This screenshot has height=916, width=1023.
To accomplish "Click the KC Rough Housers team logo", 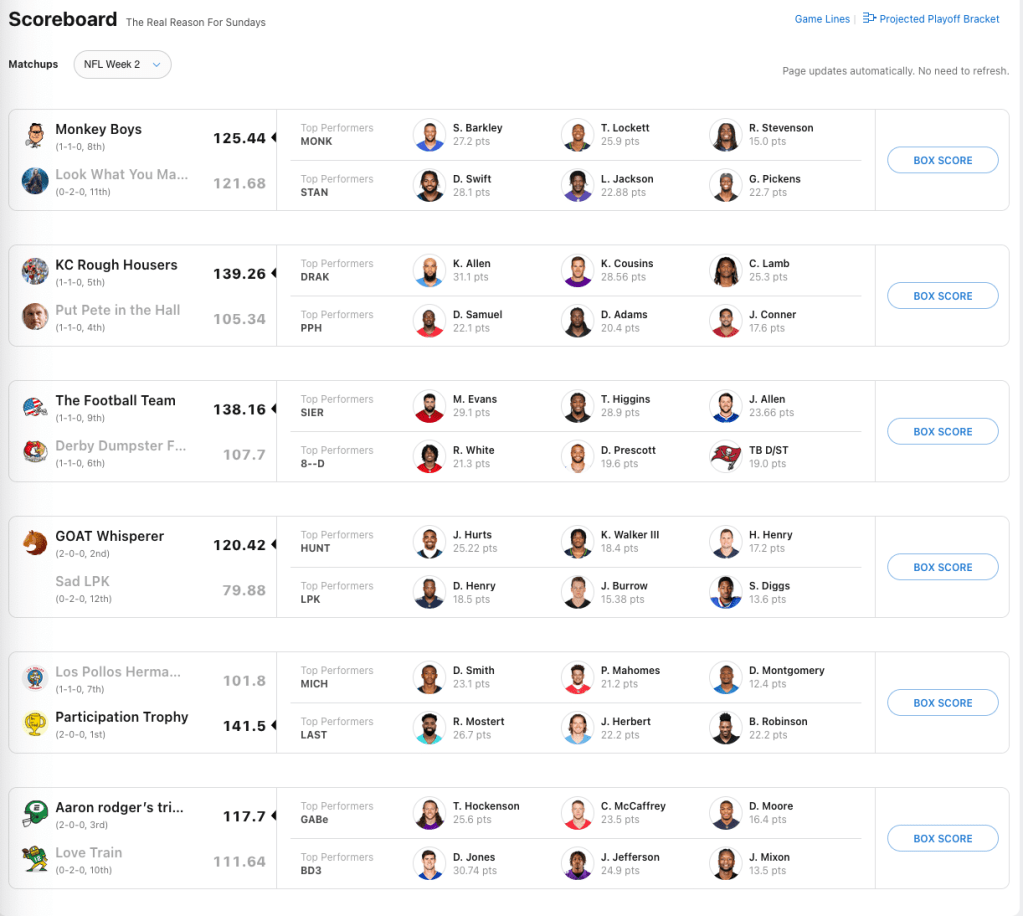I will pos(36,271).
